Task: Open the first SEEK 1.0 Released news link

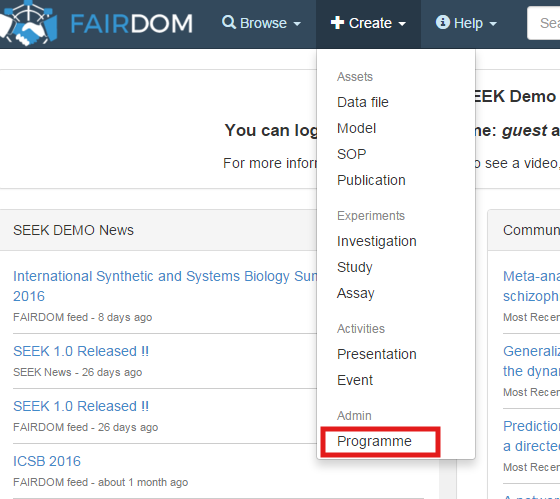Action: (81, 351)
